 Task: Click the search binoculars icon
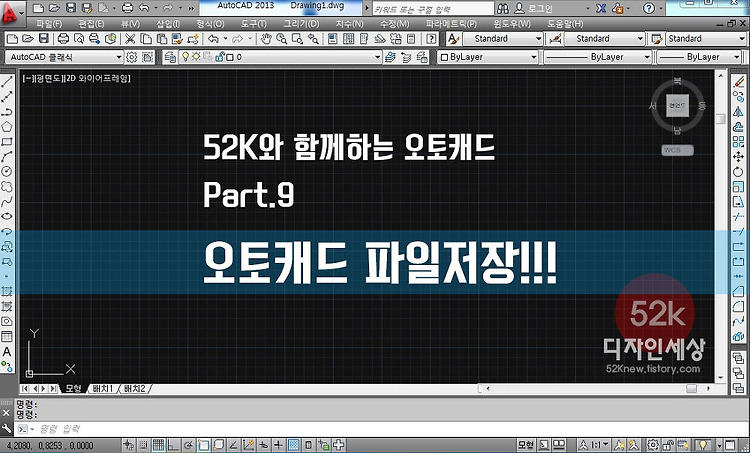pos(503,8)
